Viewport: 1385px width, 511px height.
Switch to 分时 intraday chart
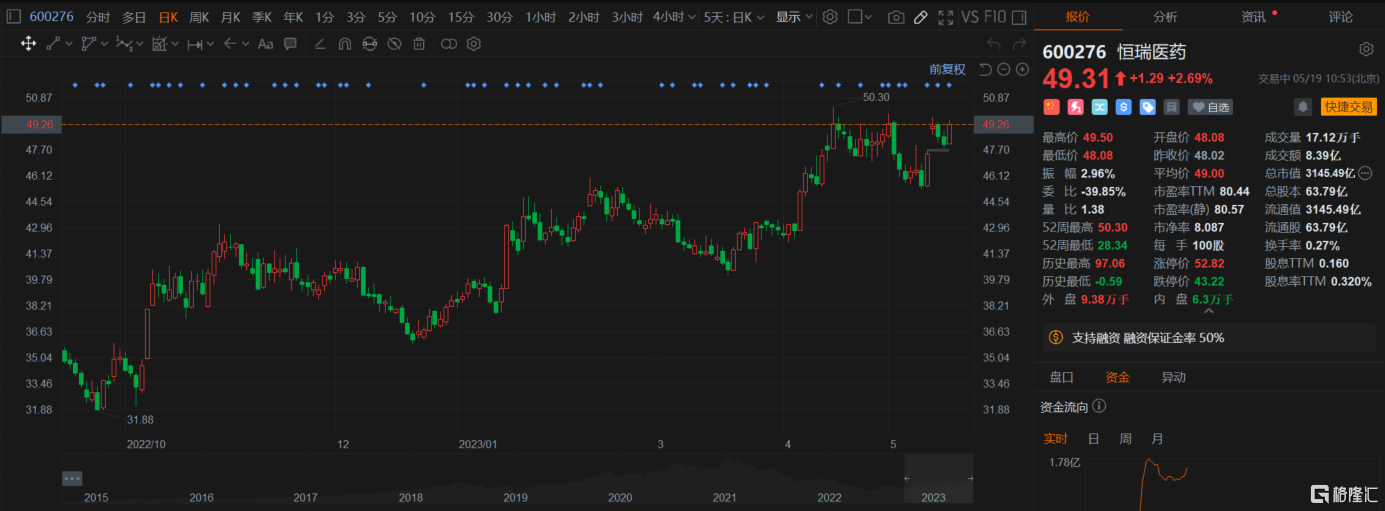click(98, 17)
